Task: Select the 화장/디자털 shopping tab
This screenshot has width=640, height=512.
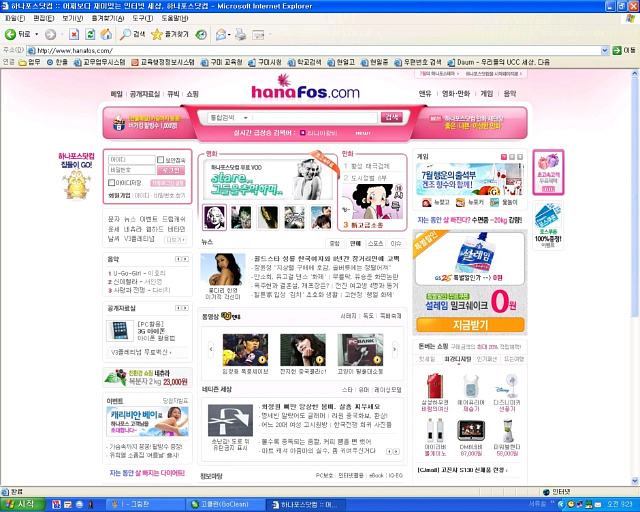Action: pyautogui.click(x=457, y=359)
